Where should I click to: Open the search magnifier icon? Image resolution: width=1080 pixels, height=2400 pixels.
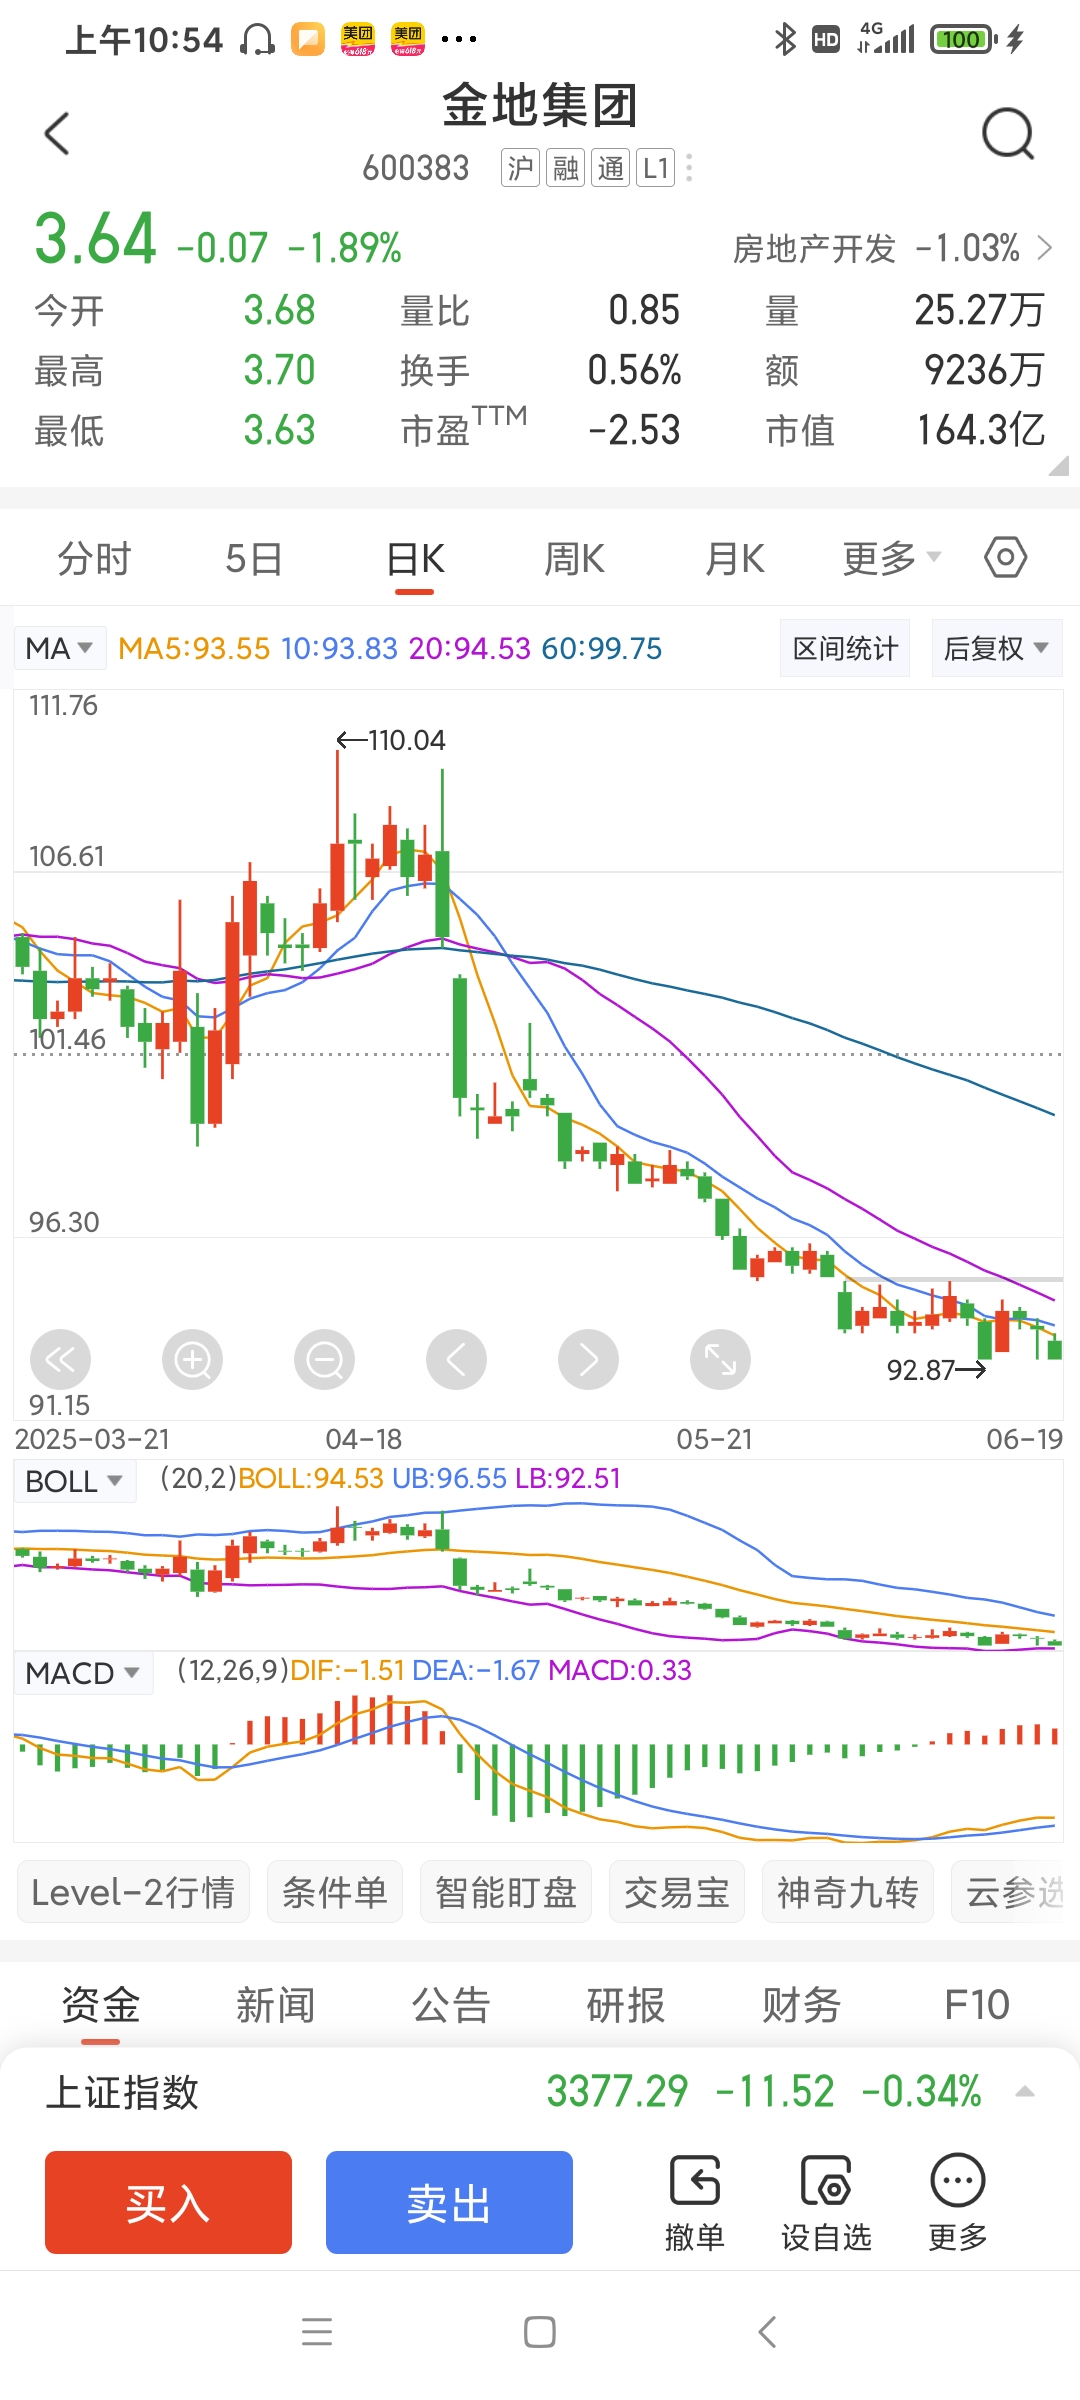coord(1007,134)
